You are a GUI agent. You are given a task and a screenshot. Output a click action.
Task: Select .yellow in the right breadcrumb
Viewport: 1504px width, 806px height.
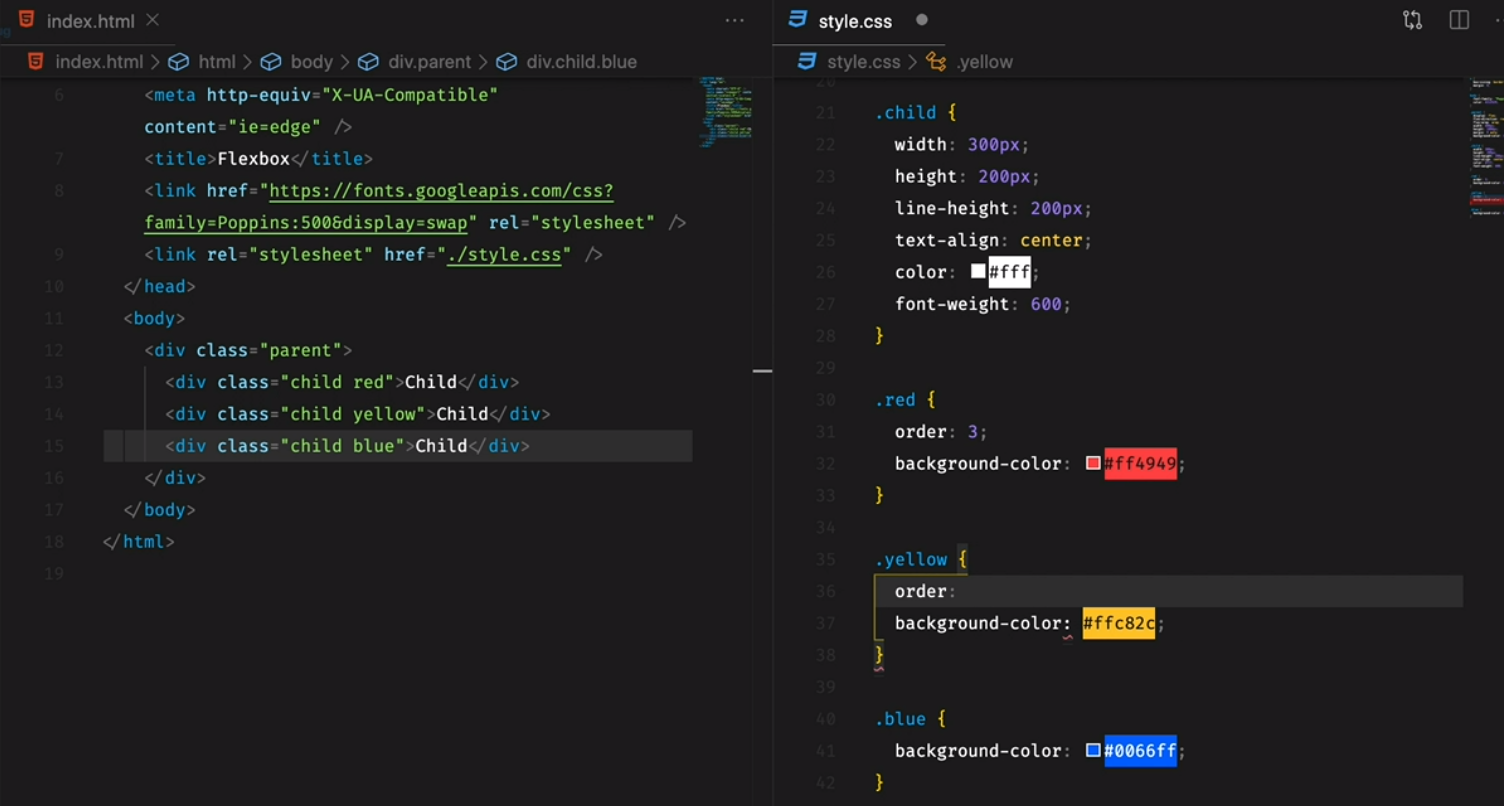coord(985,62)
